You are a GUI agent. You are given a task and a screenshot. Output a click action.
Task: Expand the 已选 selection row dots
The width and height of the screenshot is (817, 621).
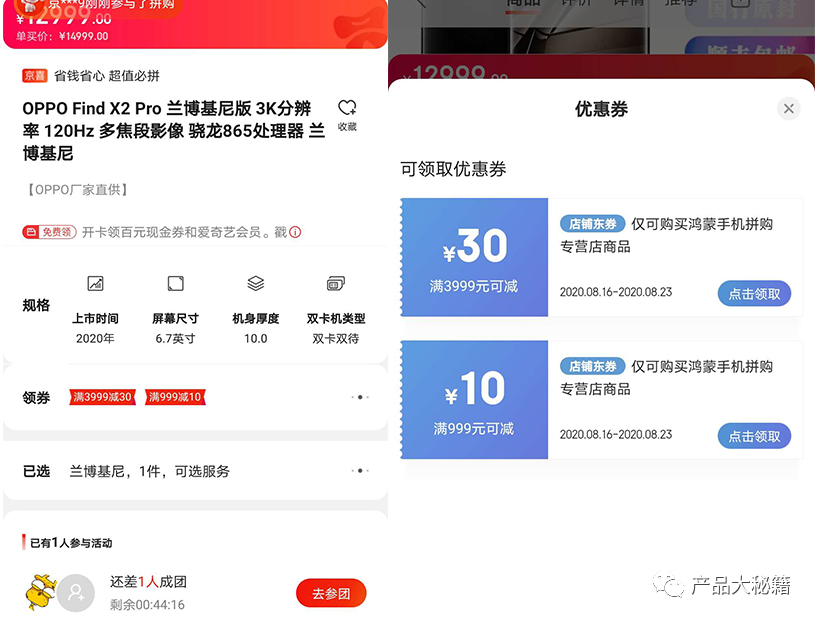360,470
